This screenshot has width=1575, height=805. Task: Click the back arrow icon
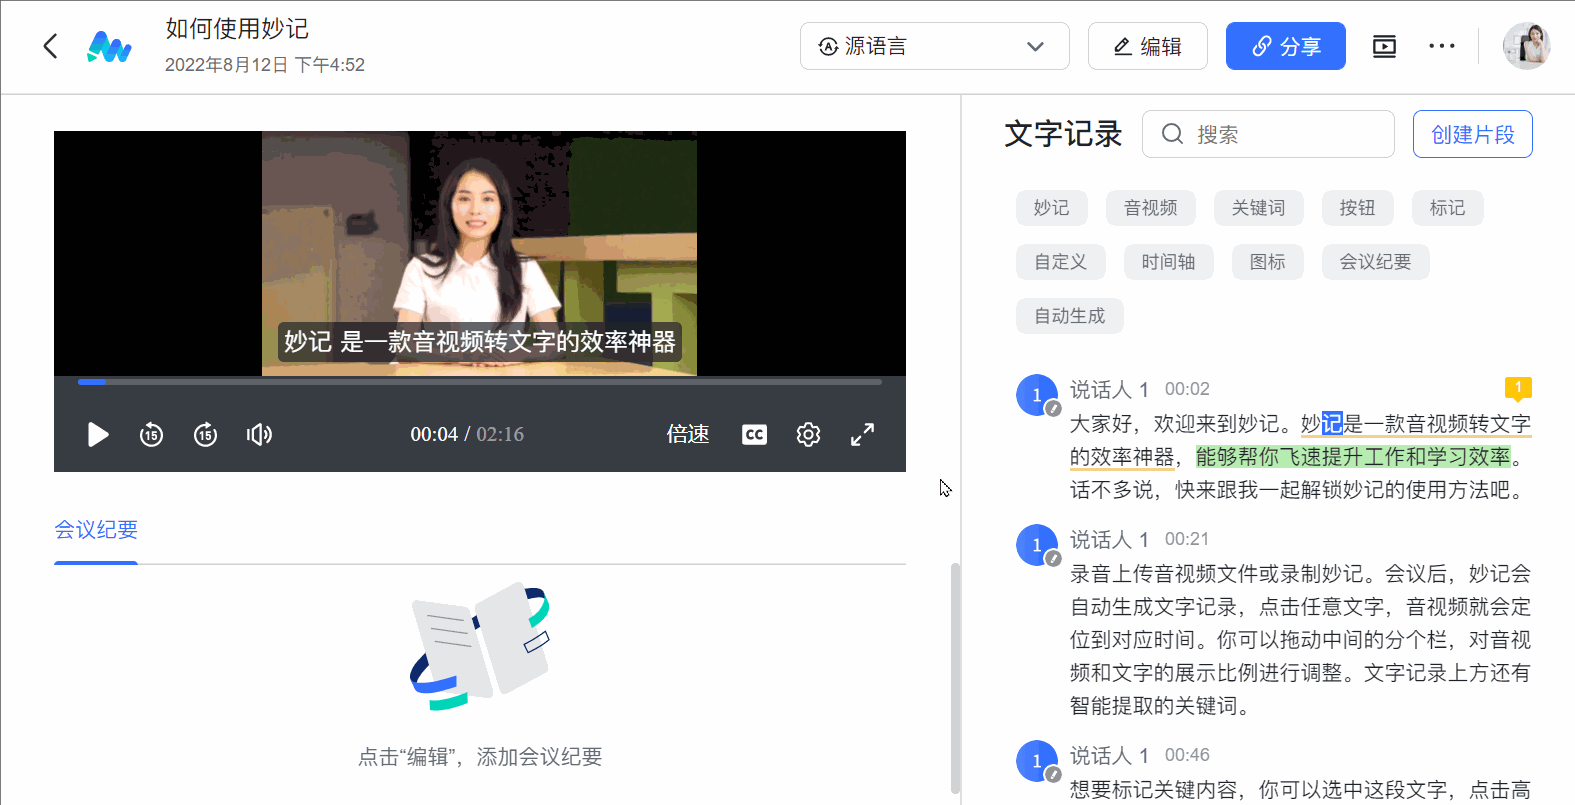[x=51, y=46]
